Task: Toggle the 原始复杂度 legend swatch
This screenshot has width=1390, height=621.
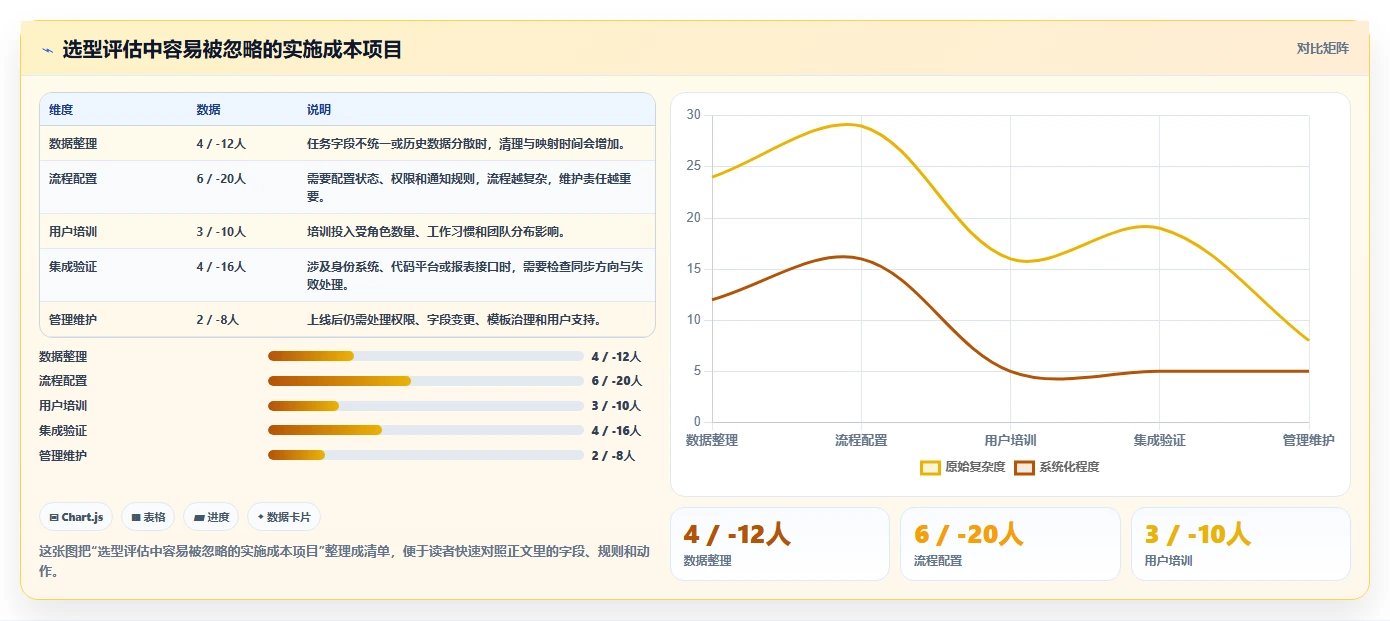Action: (x=930, y=467)
